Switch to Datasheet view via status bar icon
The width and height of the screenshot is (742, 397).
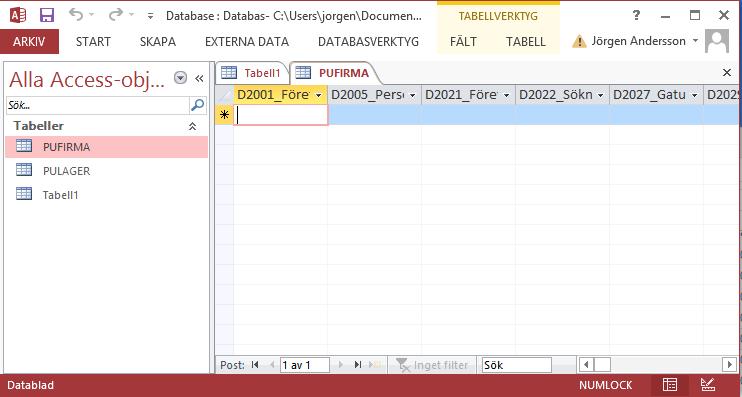[670, 385]
